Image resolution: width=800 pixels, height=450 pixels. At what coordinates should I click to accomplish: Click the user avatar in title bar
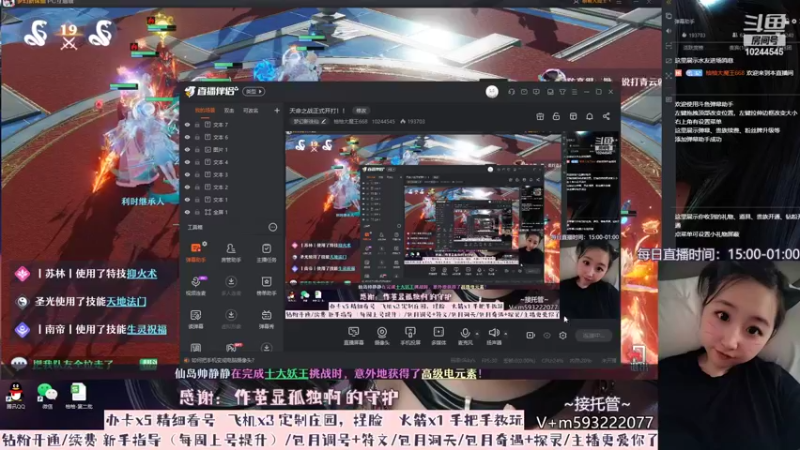(492, 91)
